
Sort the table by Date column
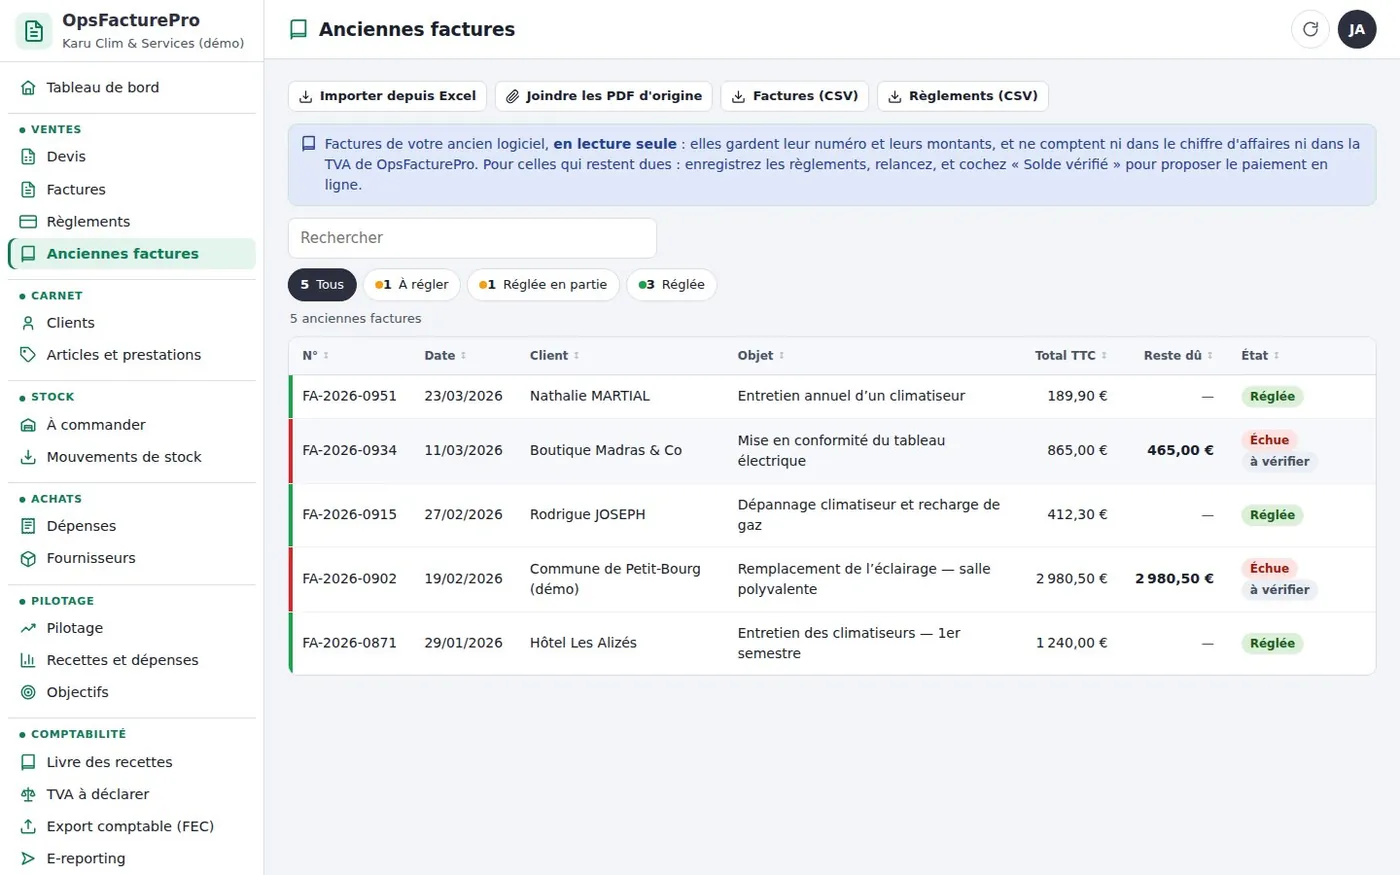pyautogui.click(x=445, y=355)
